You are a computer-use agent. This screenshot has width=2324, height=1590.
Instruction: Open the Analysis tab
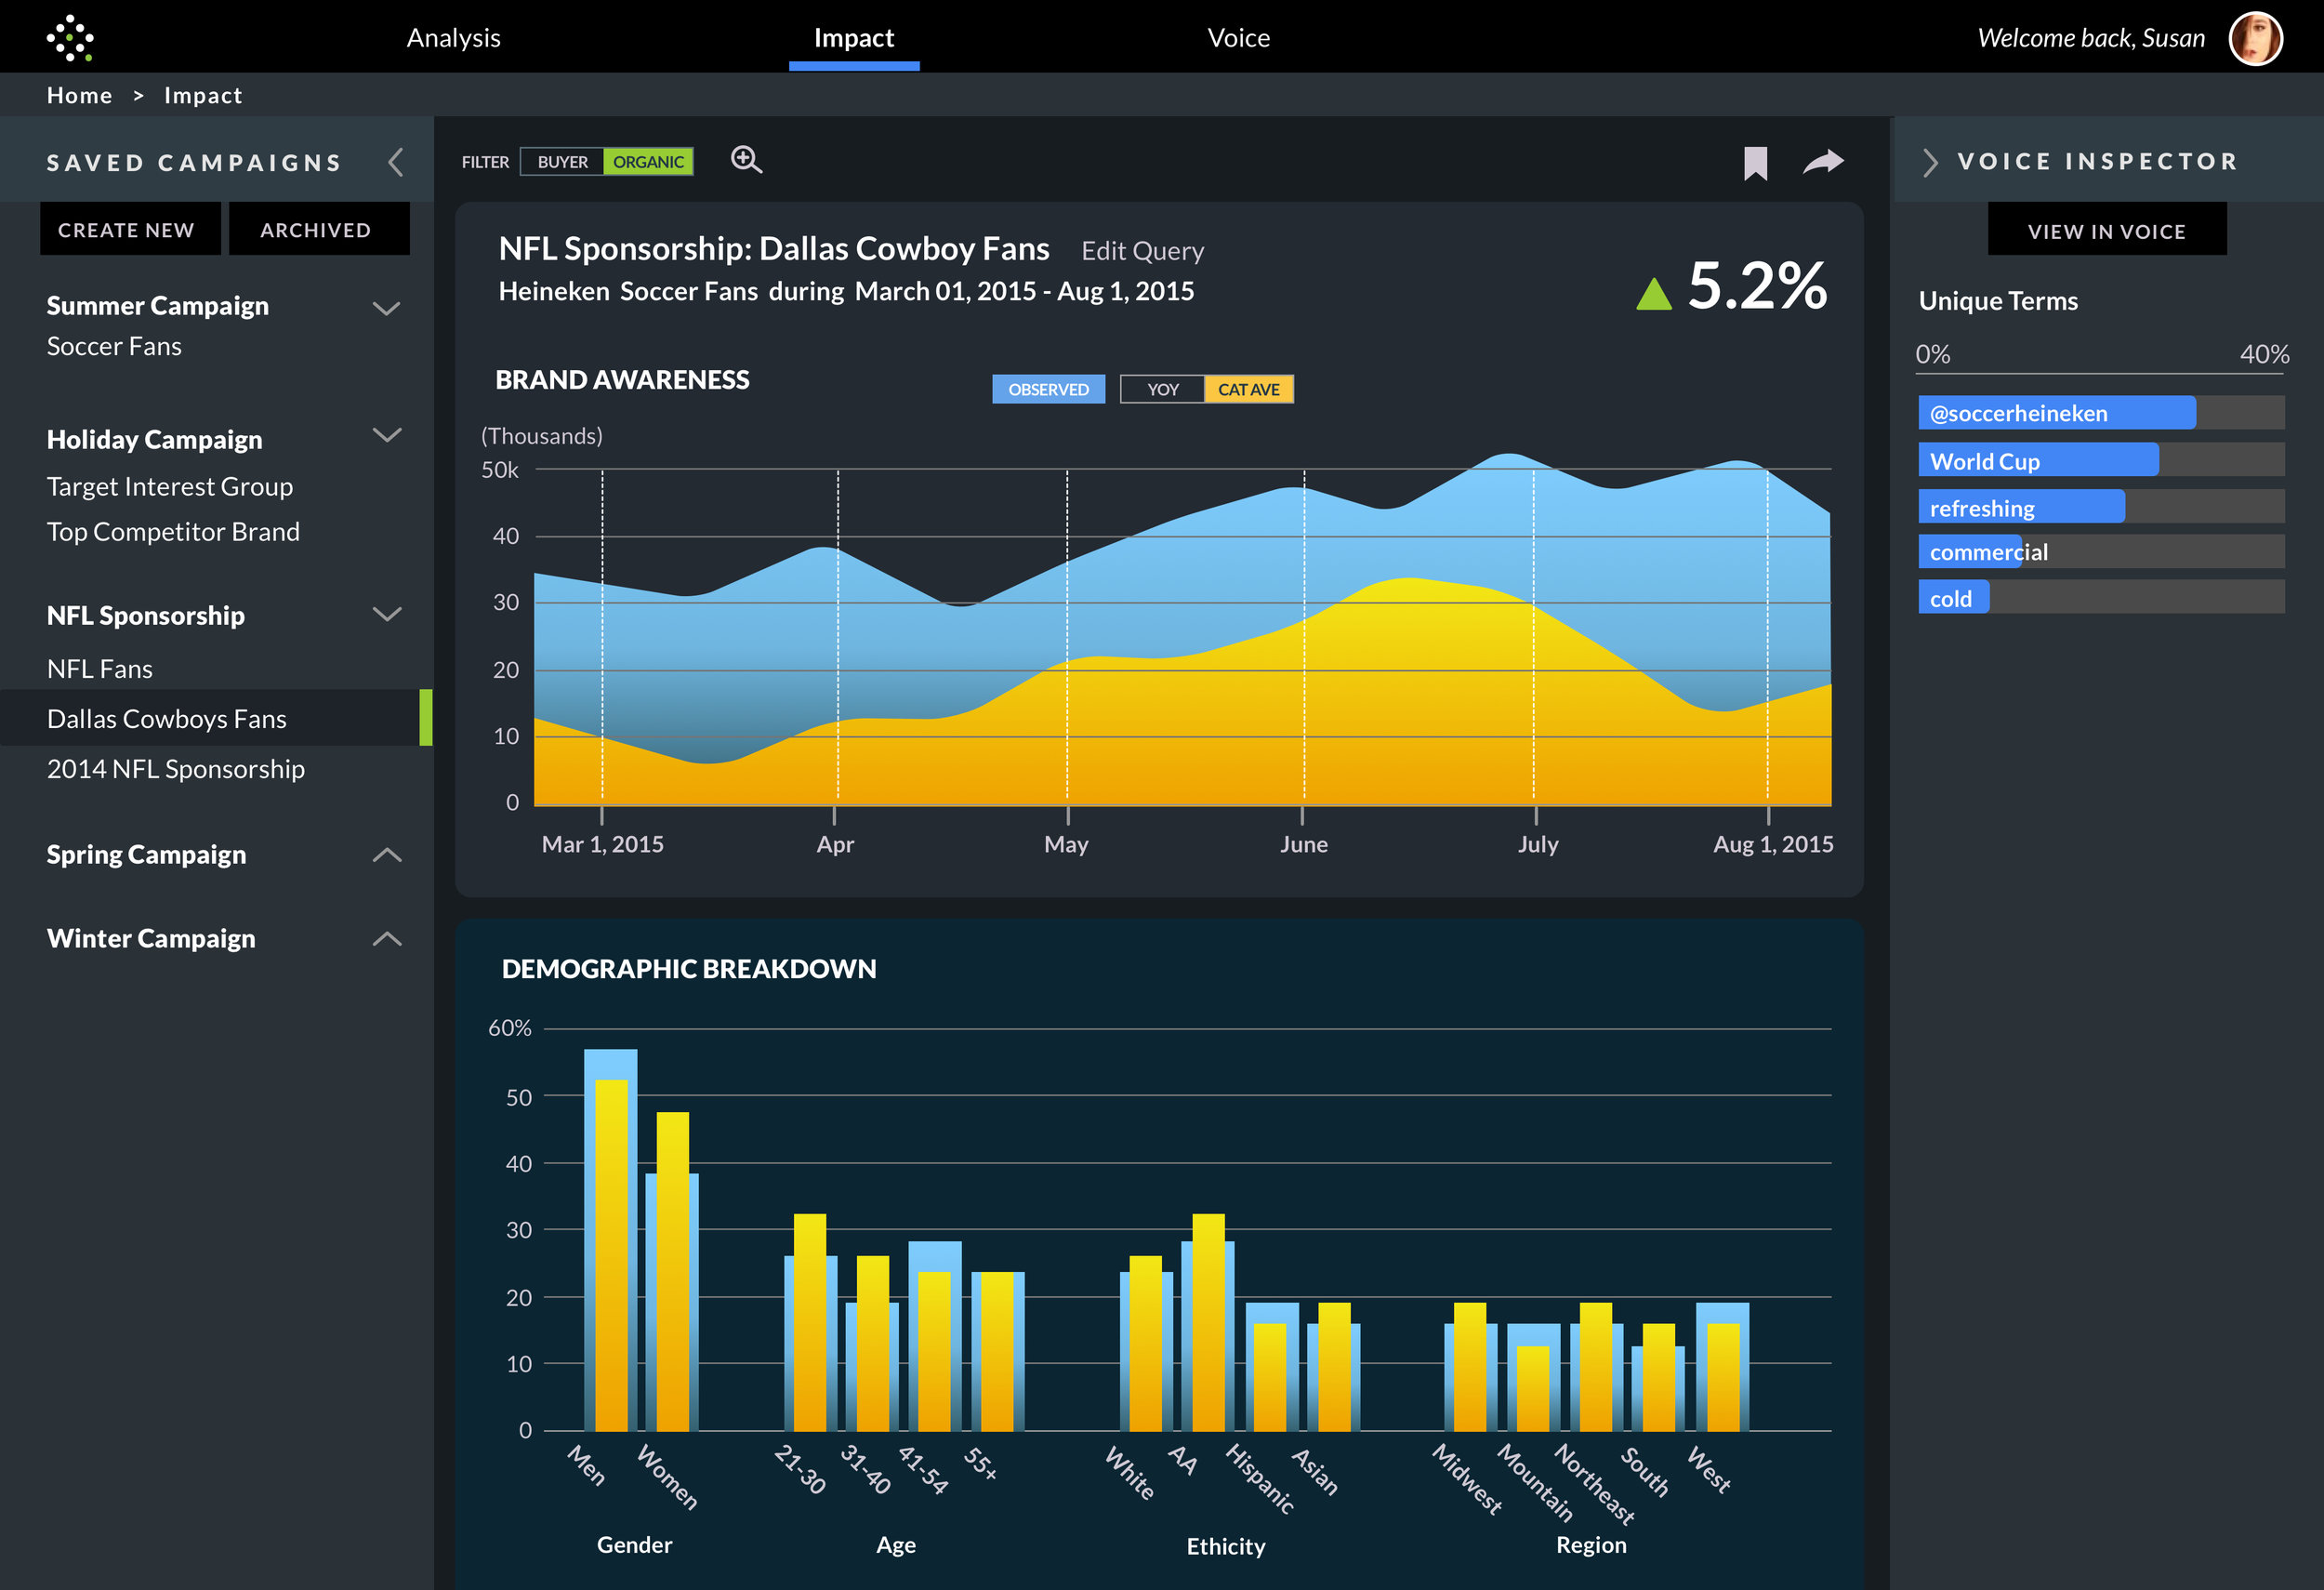pyautogui.click(x=453, y=38)
